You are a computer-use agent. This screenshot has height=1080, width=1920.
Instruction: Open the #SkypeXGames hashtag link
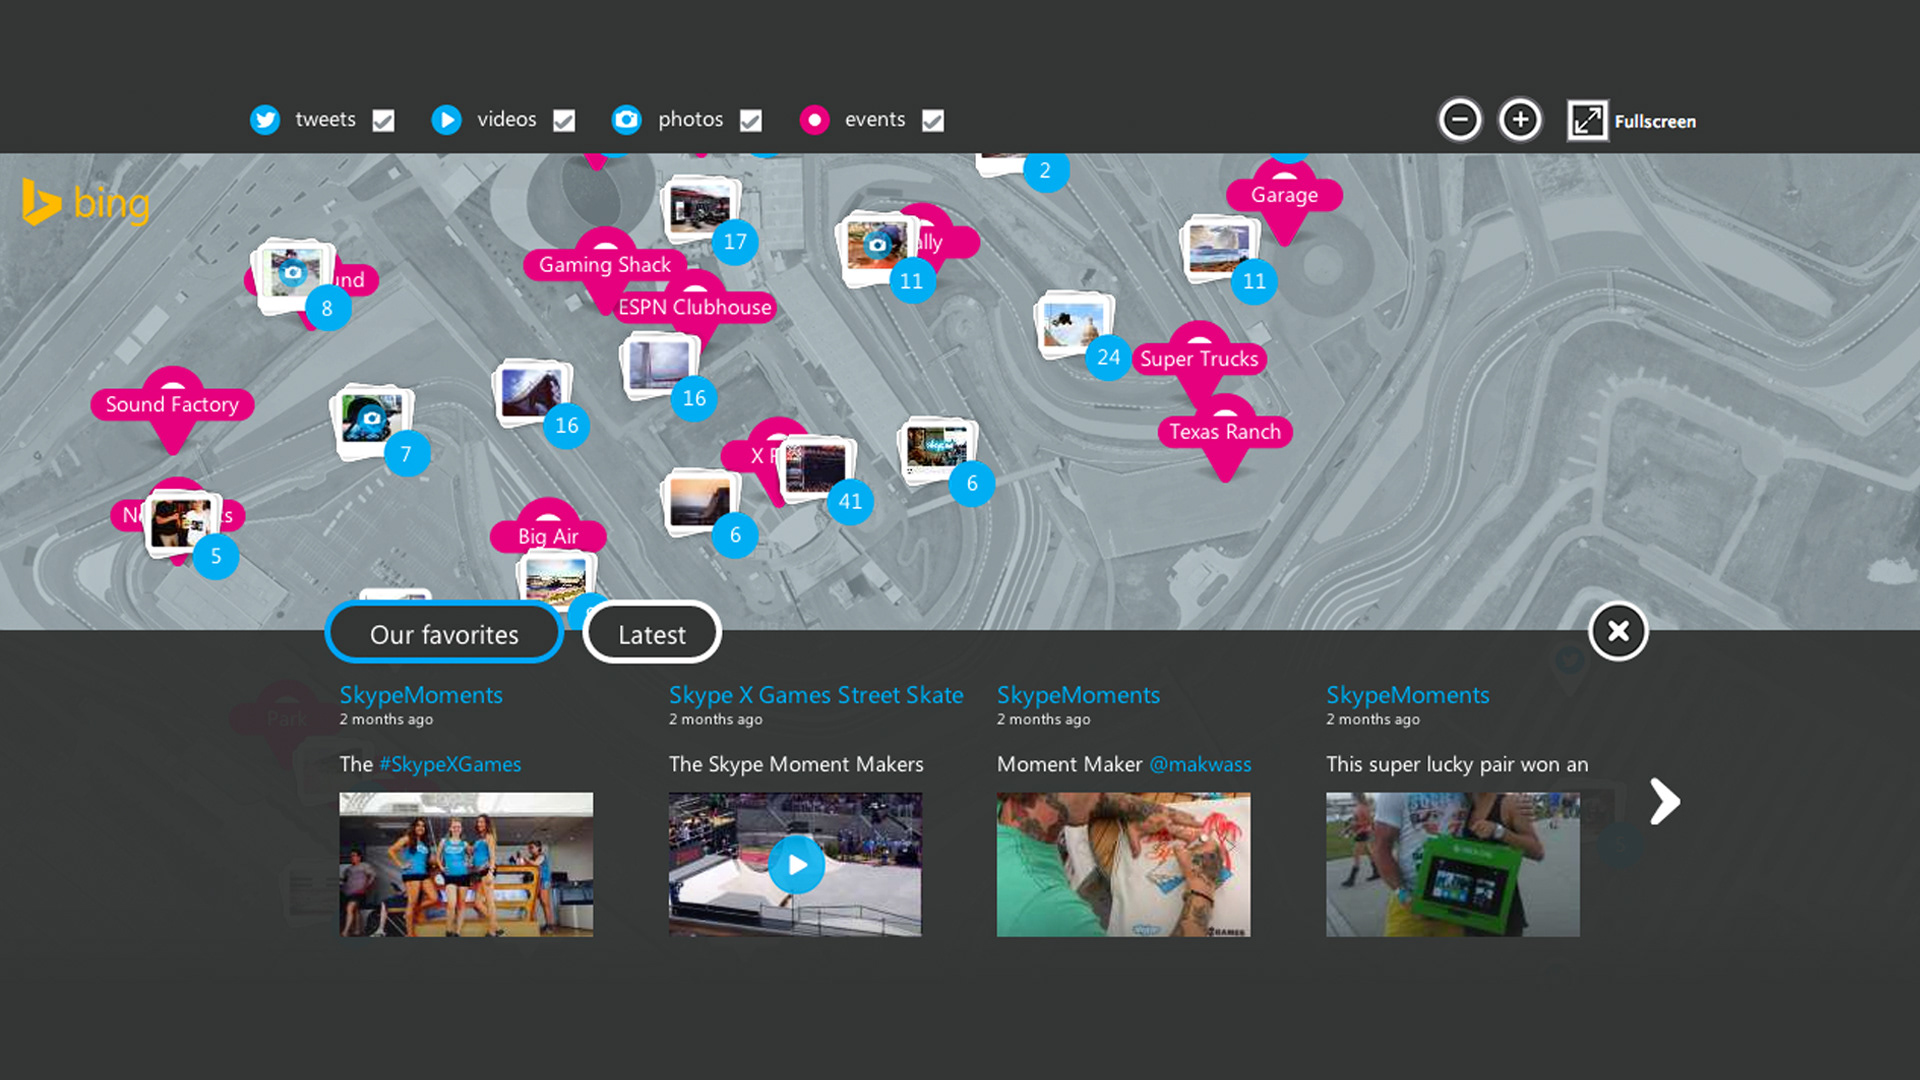point(450,764)
